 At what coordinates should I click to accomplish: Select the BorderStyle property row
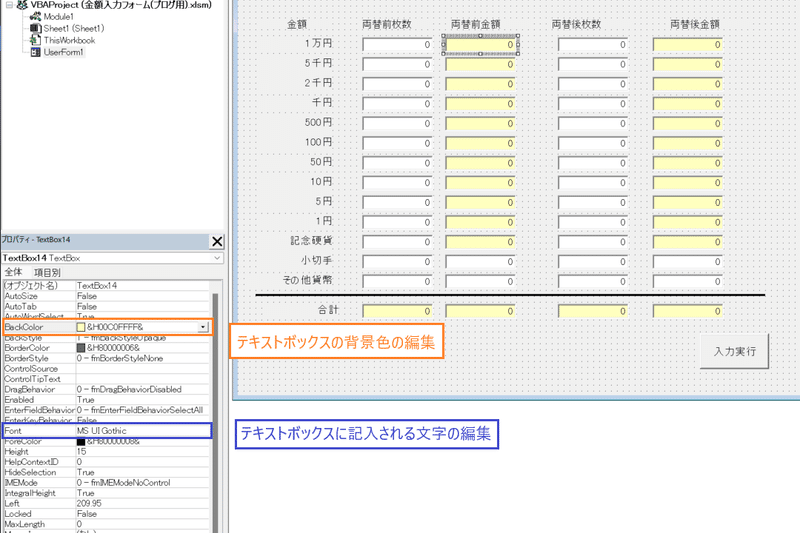click(x=107, y=358)
